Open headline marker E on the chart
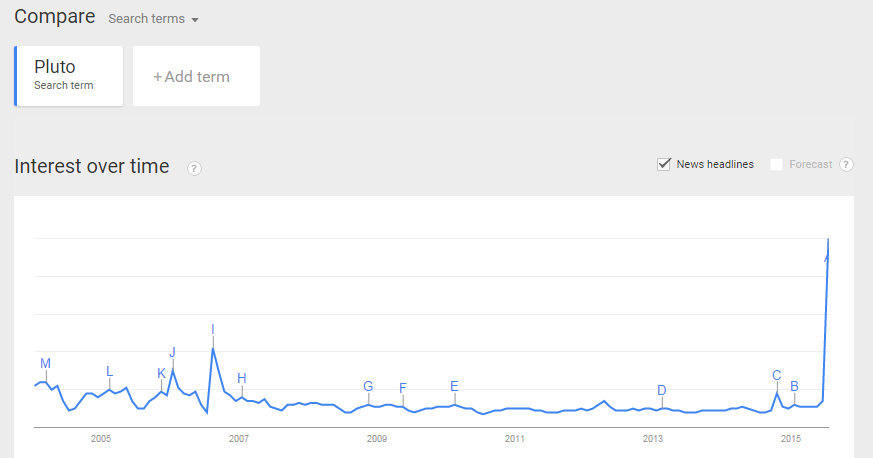873x458 pixels. tap(454, 386)
